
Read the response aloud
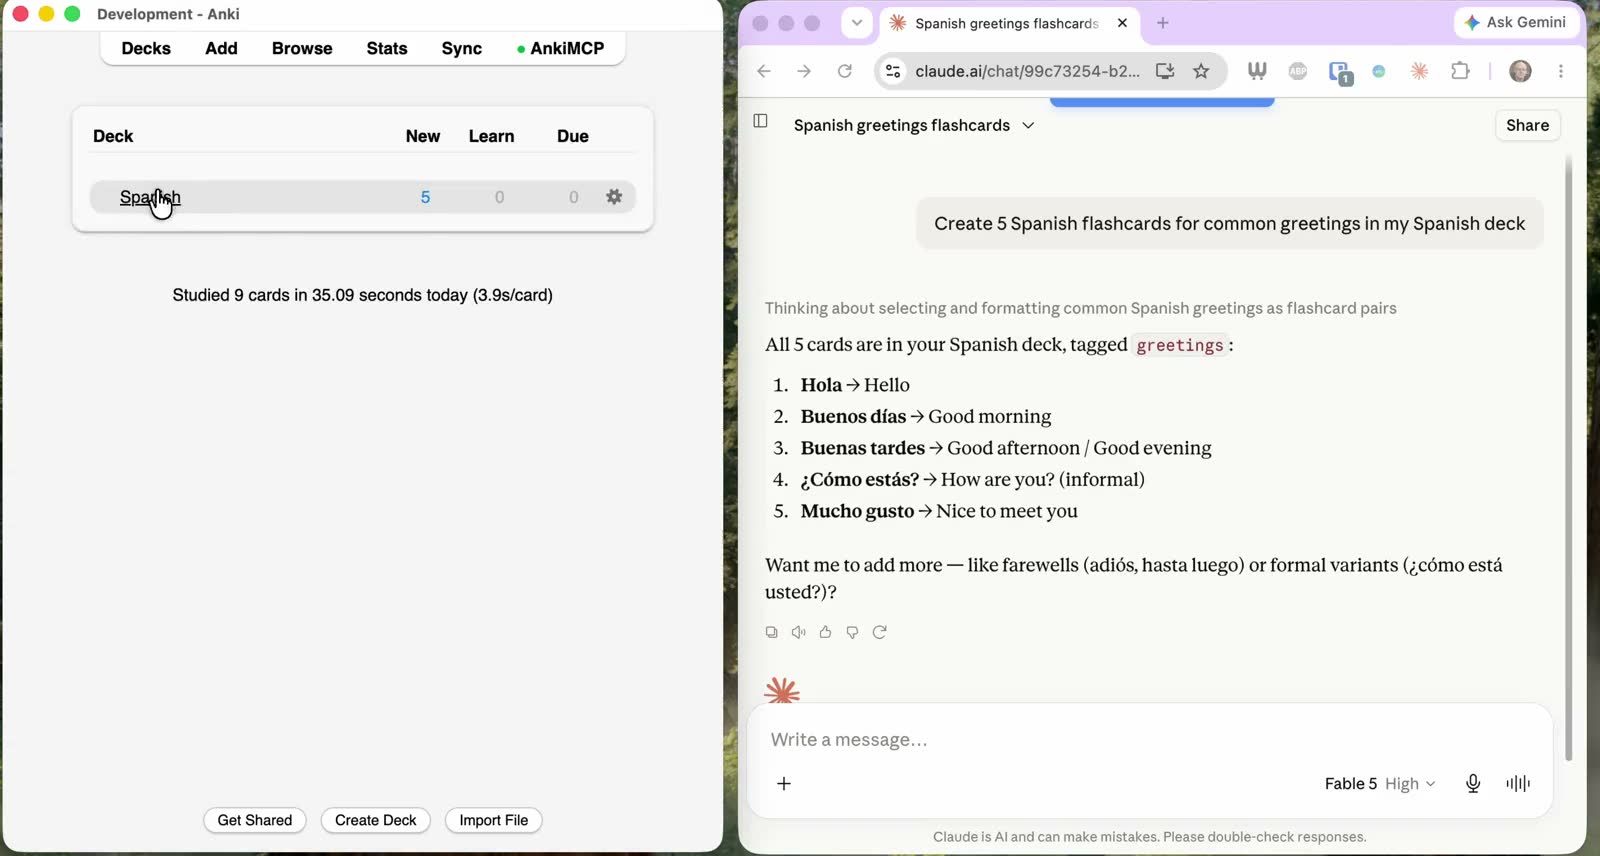coord(798,632)
